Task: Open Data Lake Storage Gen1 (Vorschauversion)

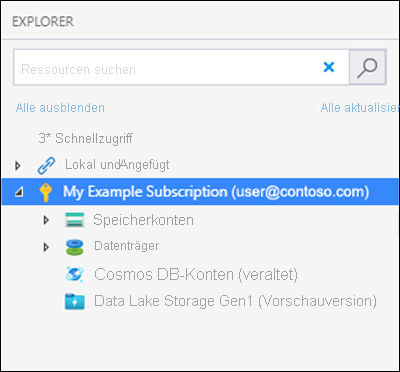Action: coord(235,301)
